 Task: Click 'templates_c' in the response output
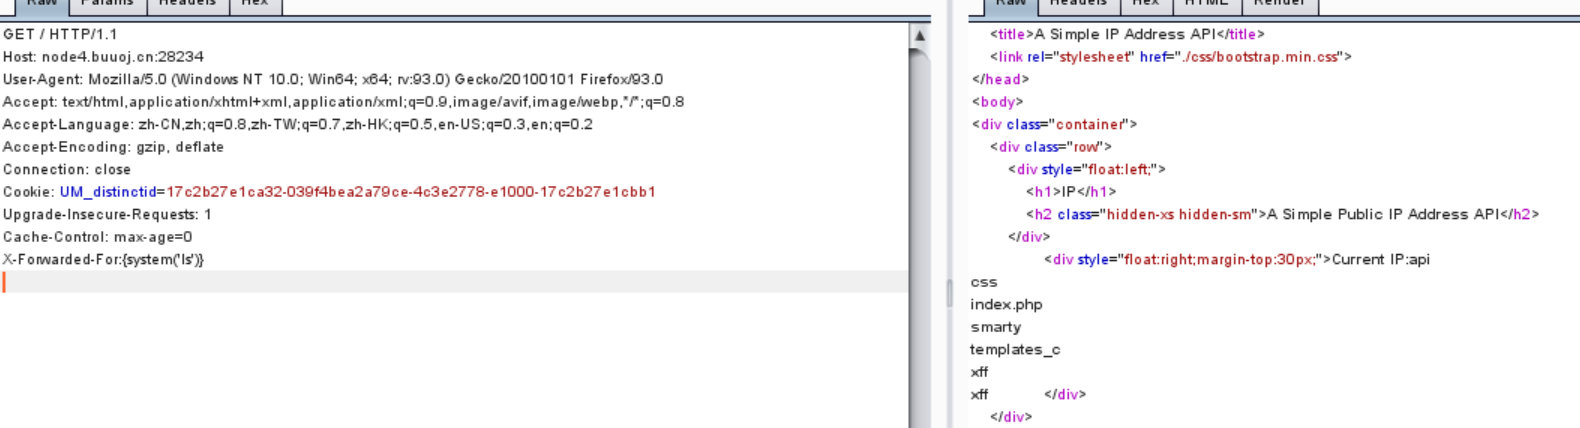(x=1015, y=349)
